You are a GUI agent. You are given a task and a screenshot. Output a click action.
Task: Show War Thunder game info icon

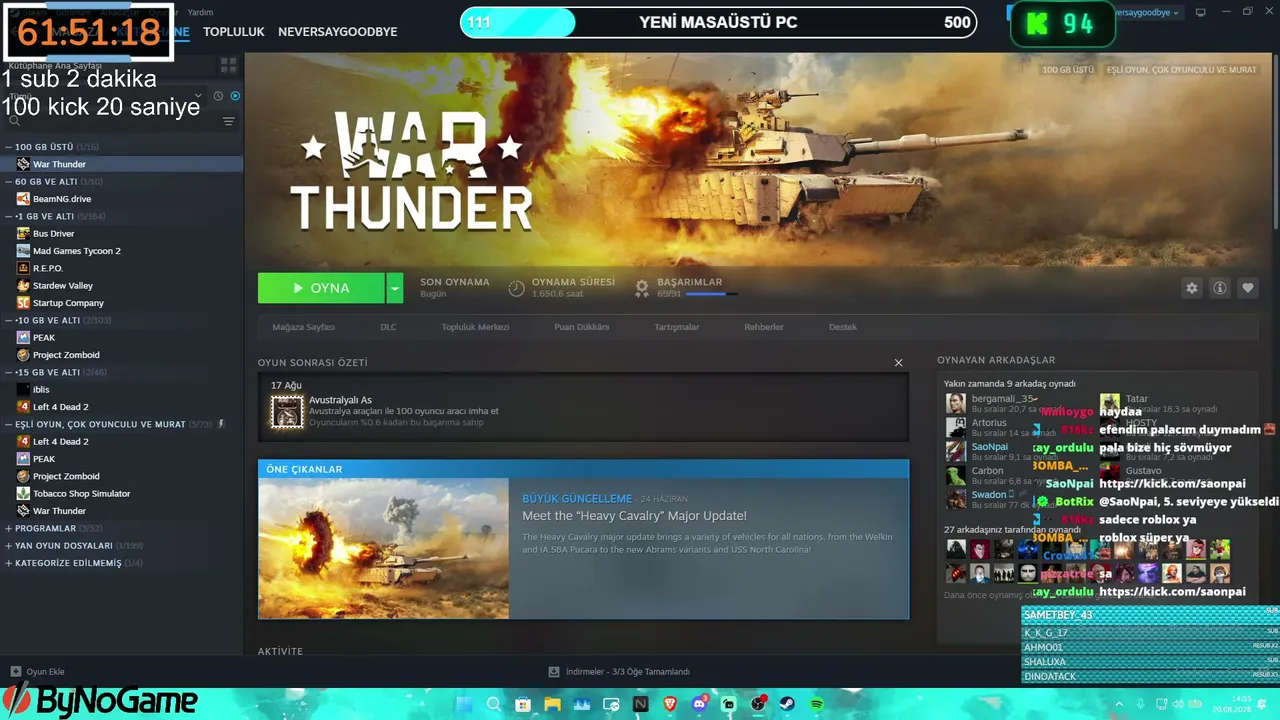(x=1220, y=288)
